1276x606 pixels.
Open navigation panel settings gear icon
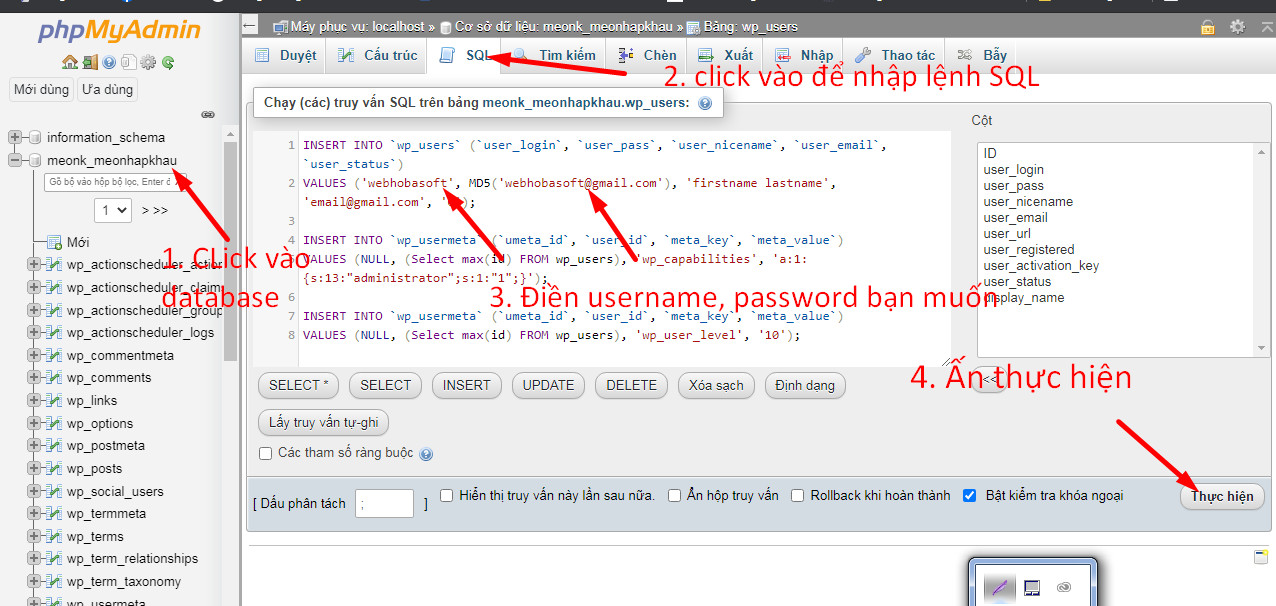pos(148,63)
